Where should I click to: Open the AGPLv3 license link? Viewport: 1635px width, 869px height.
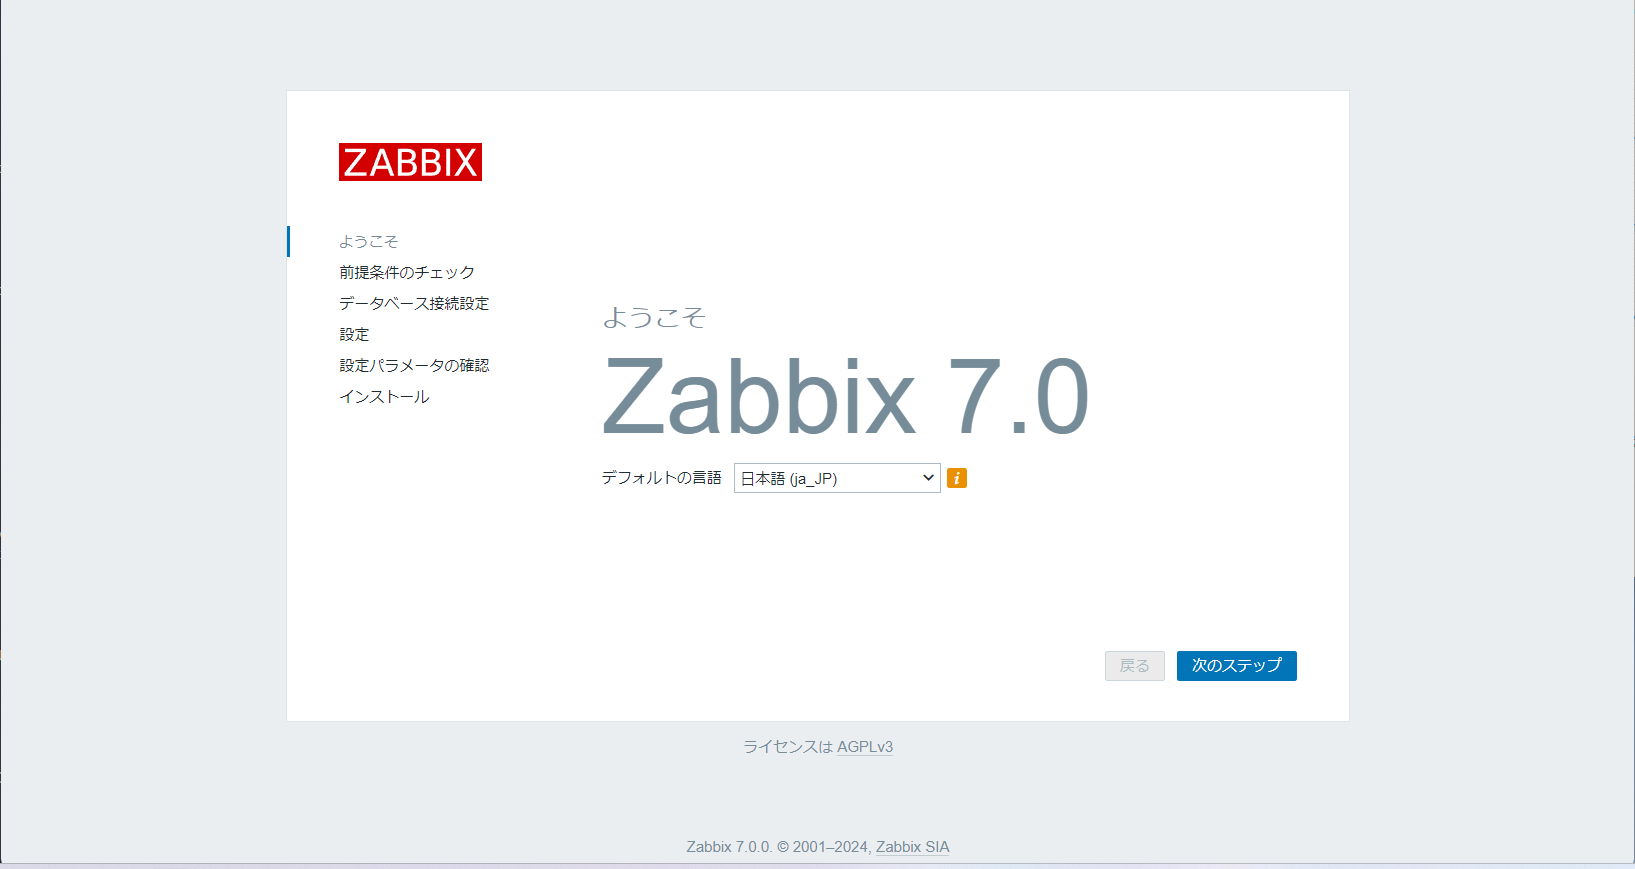point(864,747)
